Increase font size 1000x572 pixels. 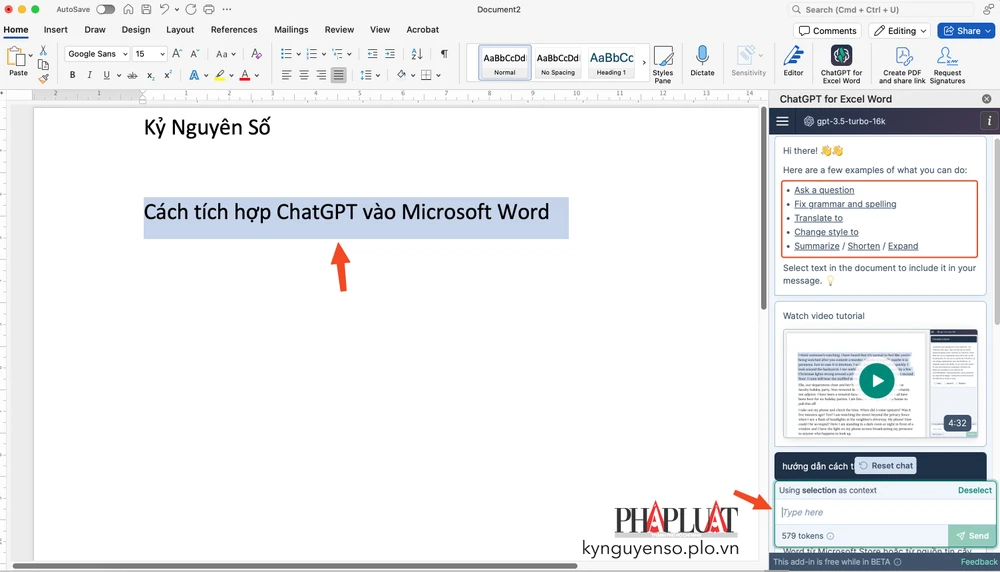coord(177,54)
